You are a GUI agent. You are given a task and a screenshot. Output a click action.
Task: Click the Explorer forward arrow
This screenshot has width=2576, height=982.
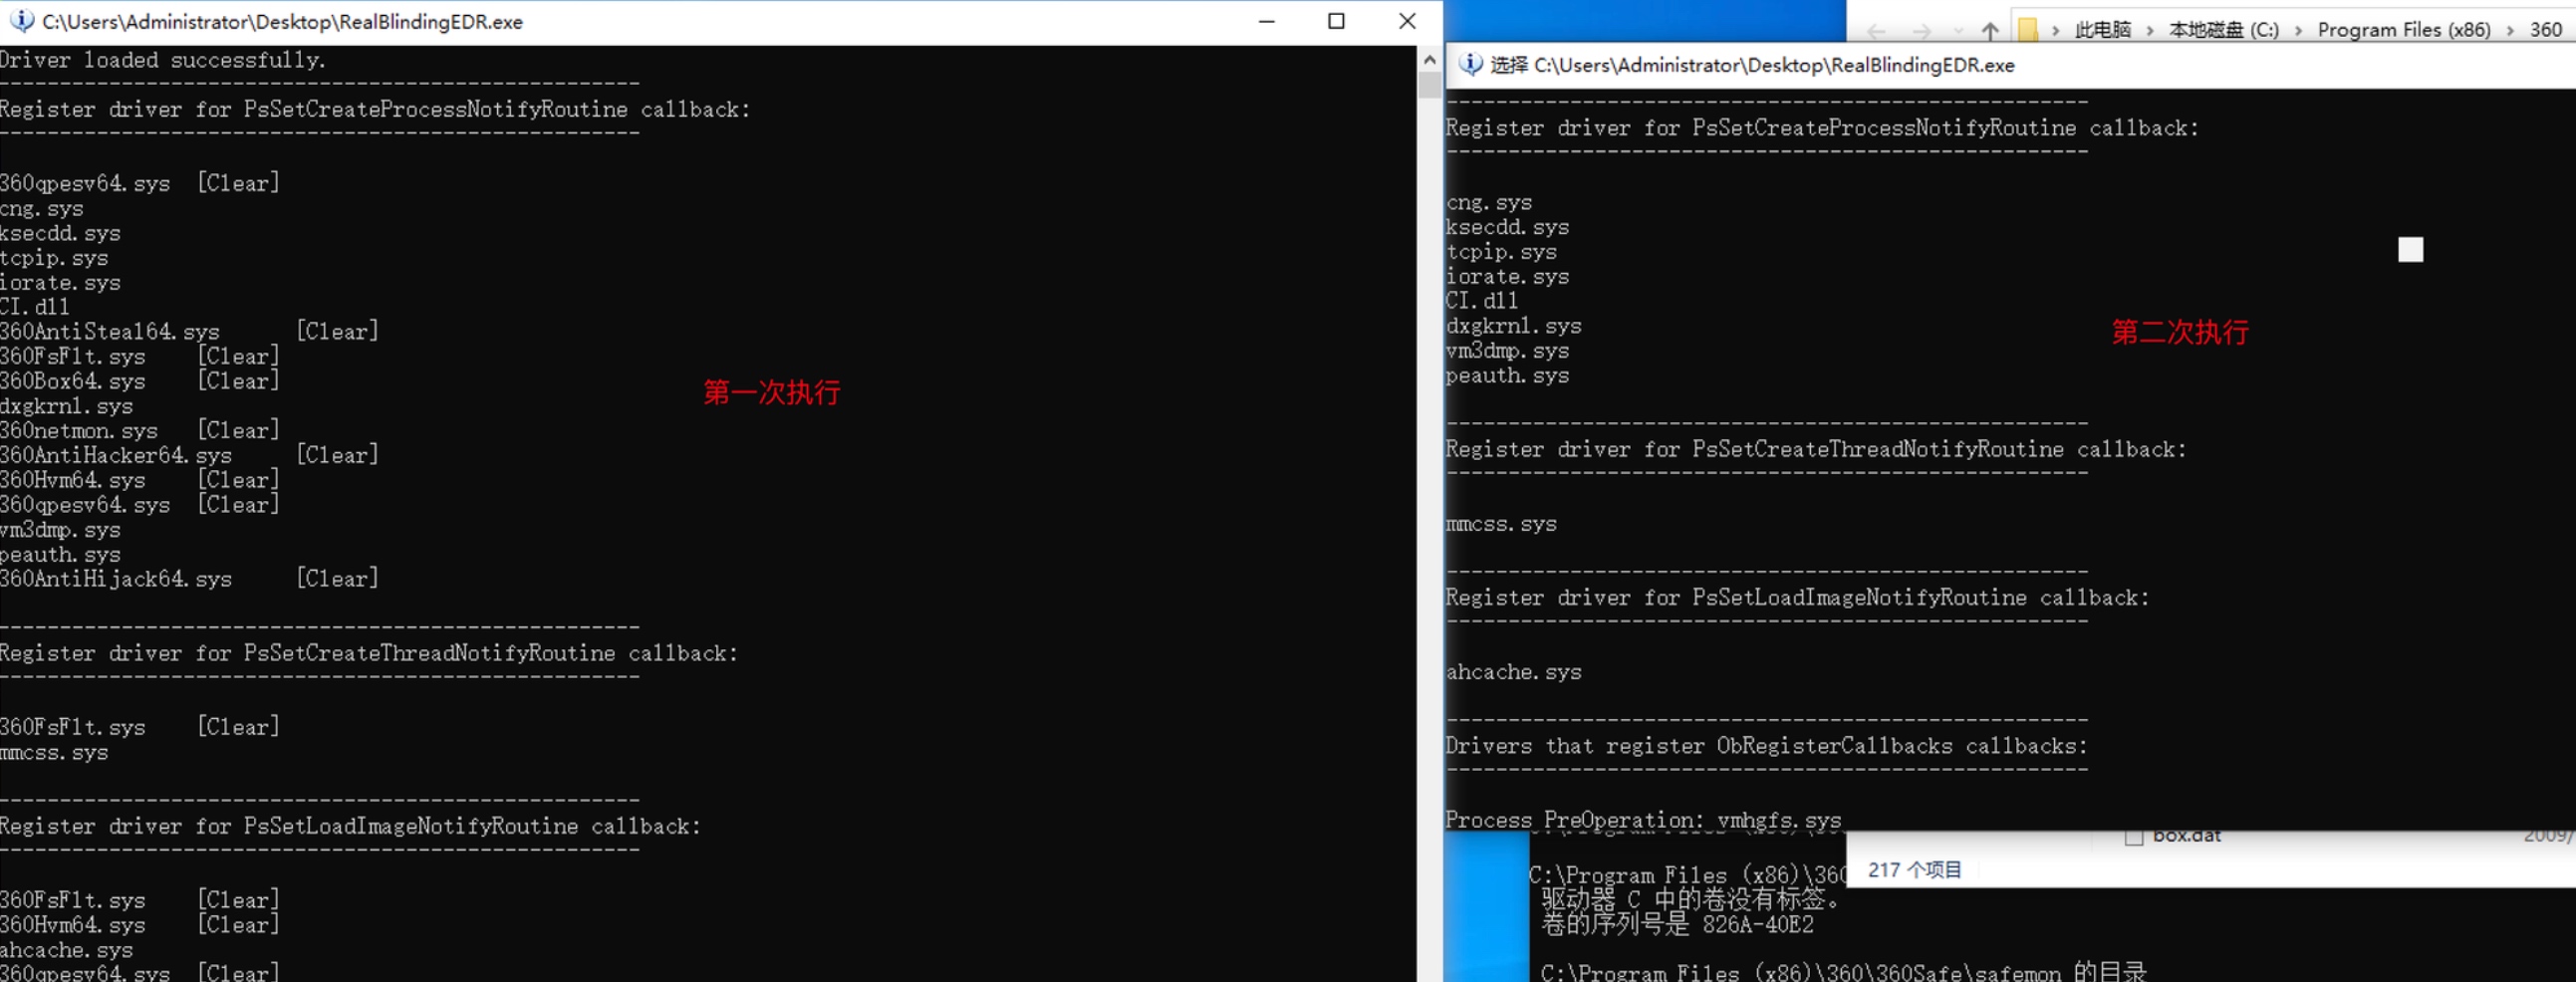[x=1920, y=31]
